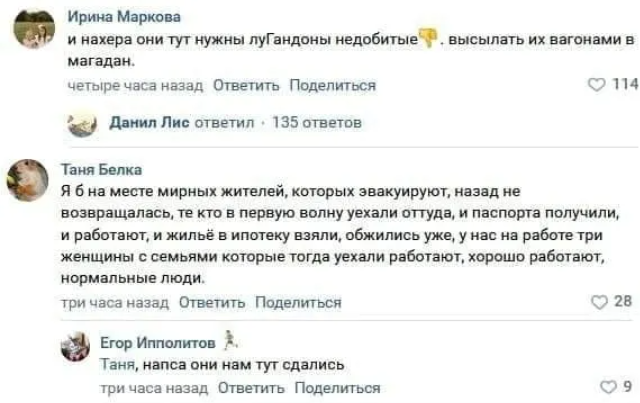Reply to Таня Белка's comment via Ответить
Image resolution: width=640 pixels, height=403 pixels.
point(210,302)
